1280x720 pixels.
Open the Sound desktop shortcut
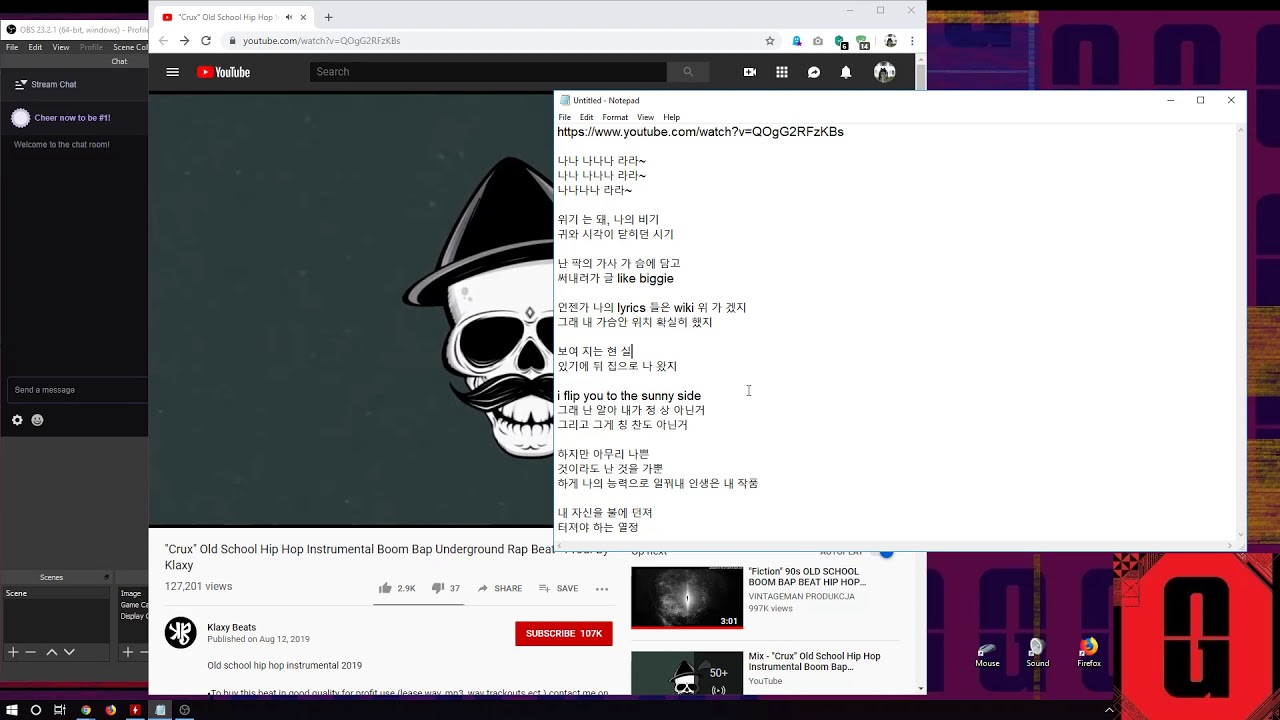pos(1037,653)
